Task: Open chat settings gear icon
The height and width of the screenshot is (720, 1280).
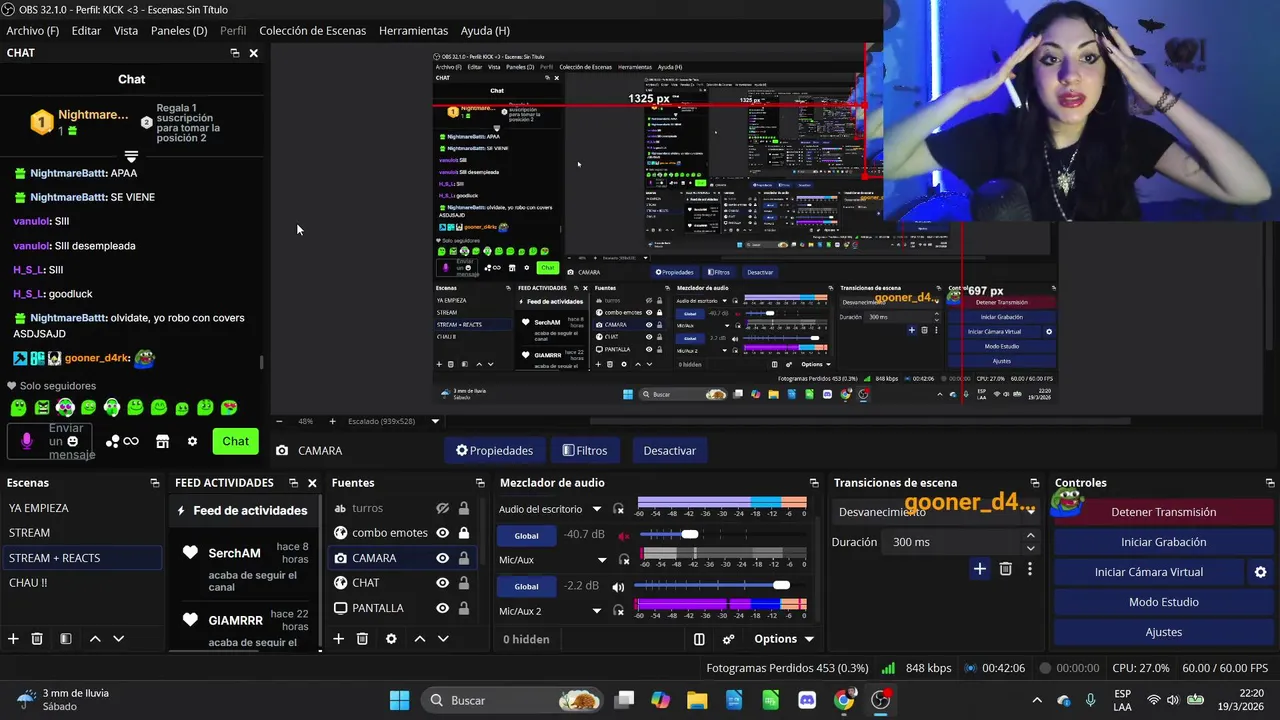Action: tap(192, 441)
